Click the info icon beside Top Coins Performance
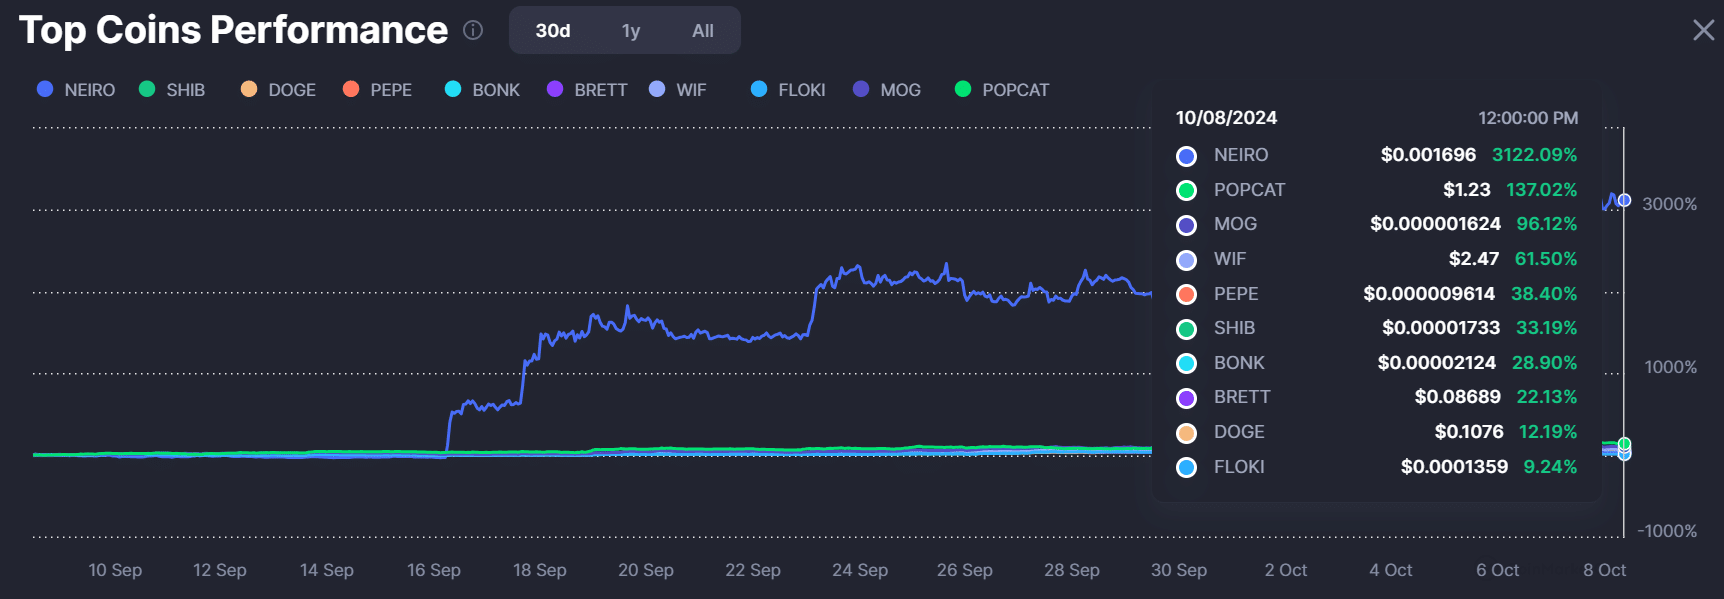Viewport: 1724px width, 599px height. pyautogui.click(x=473, y=31)
